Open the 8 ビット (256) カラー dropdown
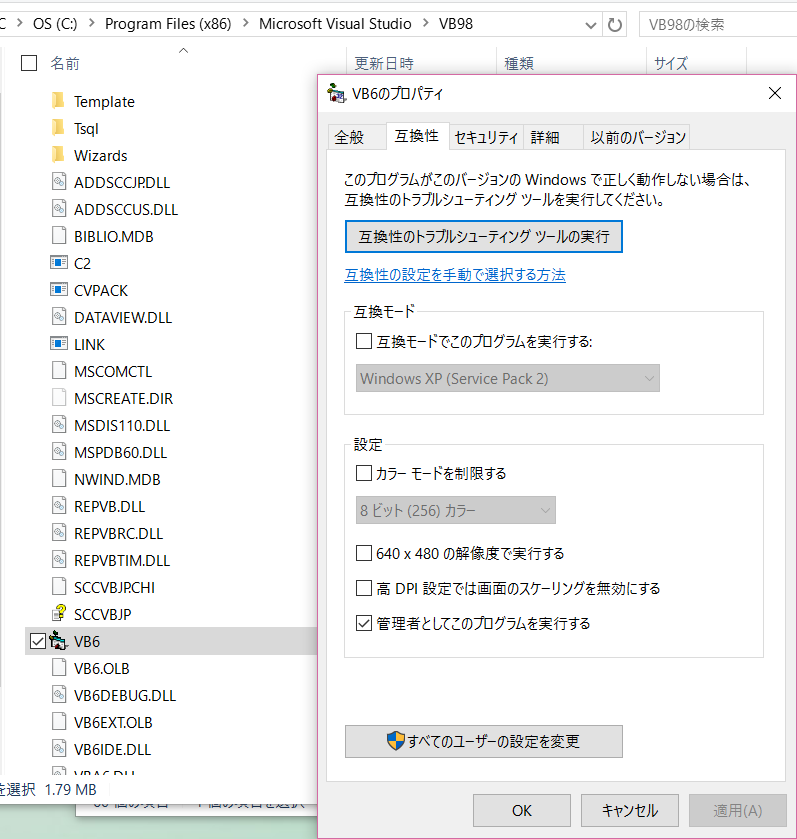The image size is (797, 839). click(x=456, y=510)
